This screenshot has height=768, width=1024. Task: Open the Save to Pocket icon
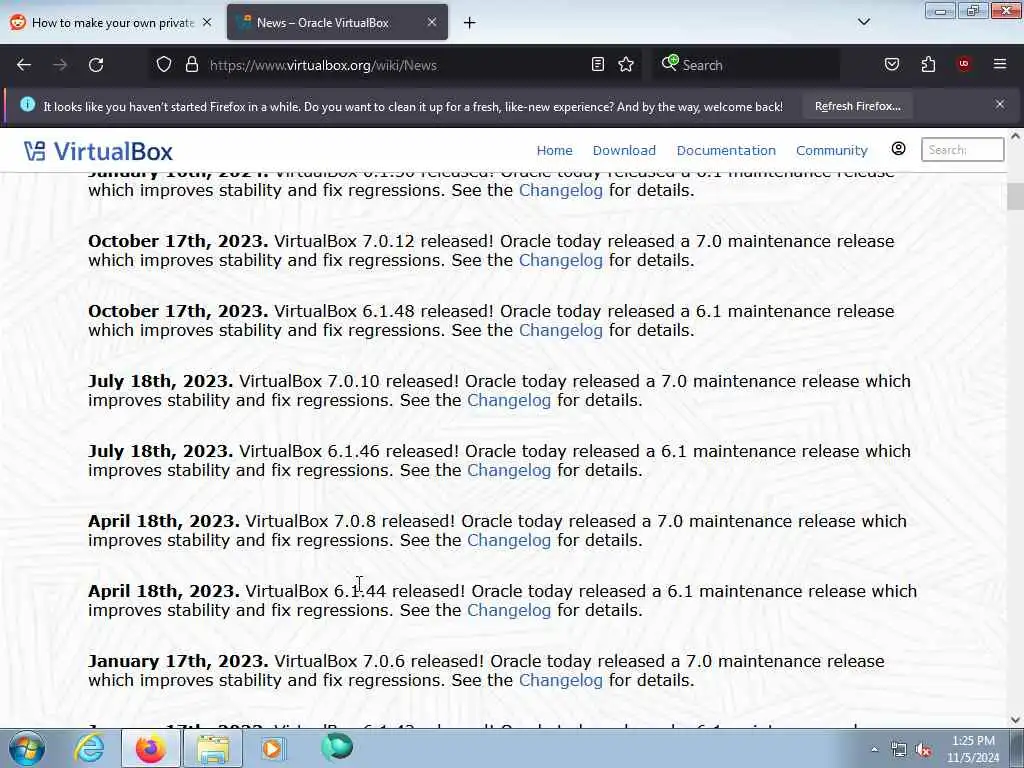891,64
